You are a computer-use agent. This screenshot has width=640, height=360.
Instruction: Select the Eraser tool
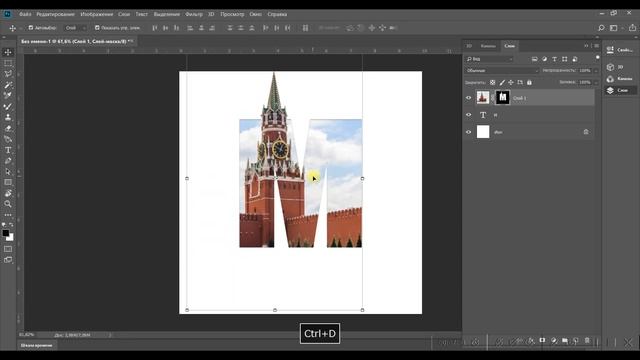(8, 128)
